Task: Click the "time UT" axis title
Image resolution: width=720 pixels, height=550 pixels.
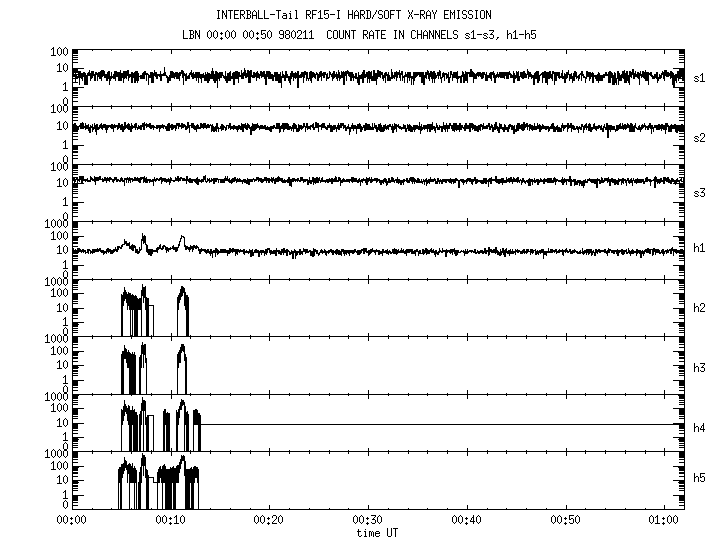Action: click(378, 534)
